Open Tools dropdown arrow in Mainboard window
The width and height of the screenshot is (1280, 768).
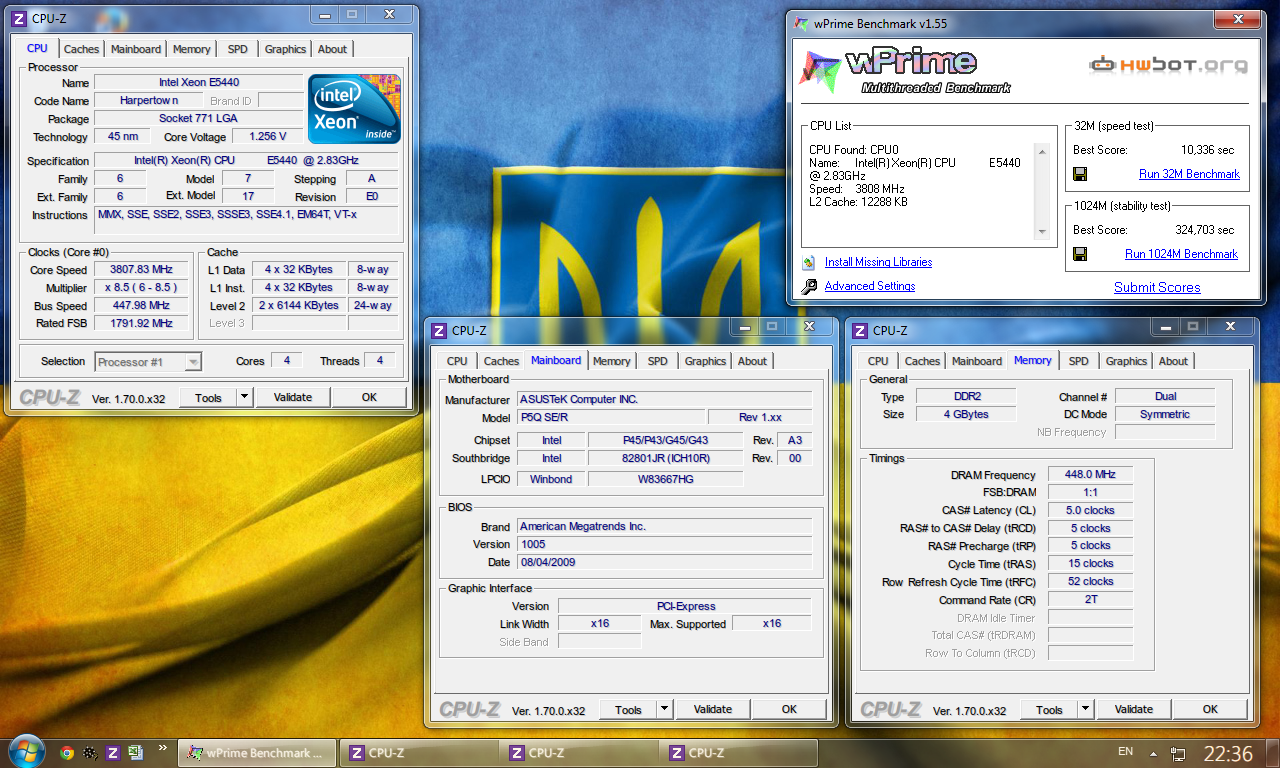(665, 709)
